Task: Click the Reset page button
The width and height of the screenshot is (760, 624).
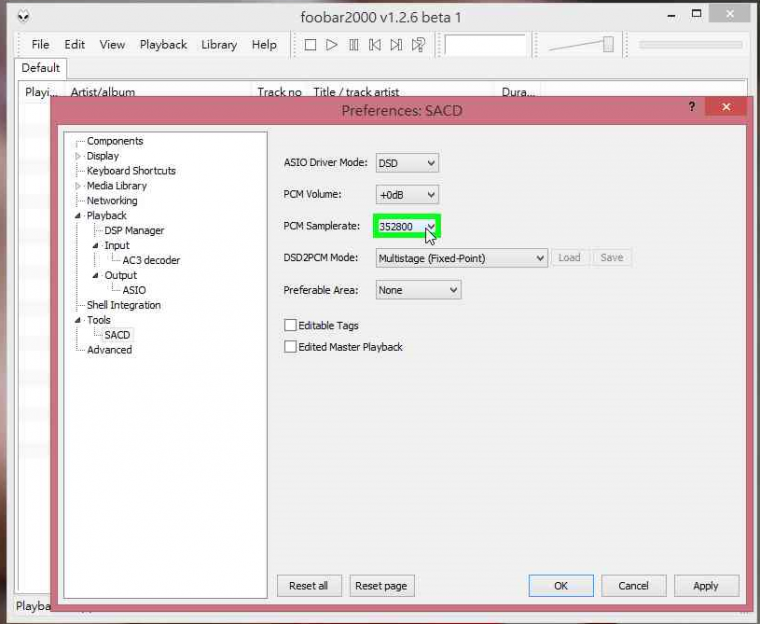Action: tap(381, 586)
